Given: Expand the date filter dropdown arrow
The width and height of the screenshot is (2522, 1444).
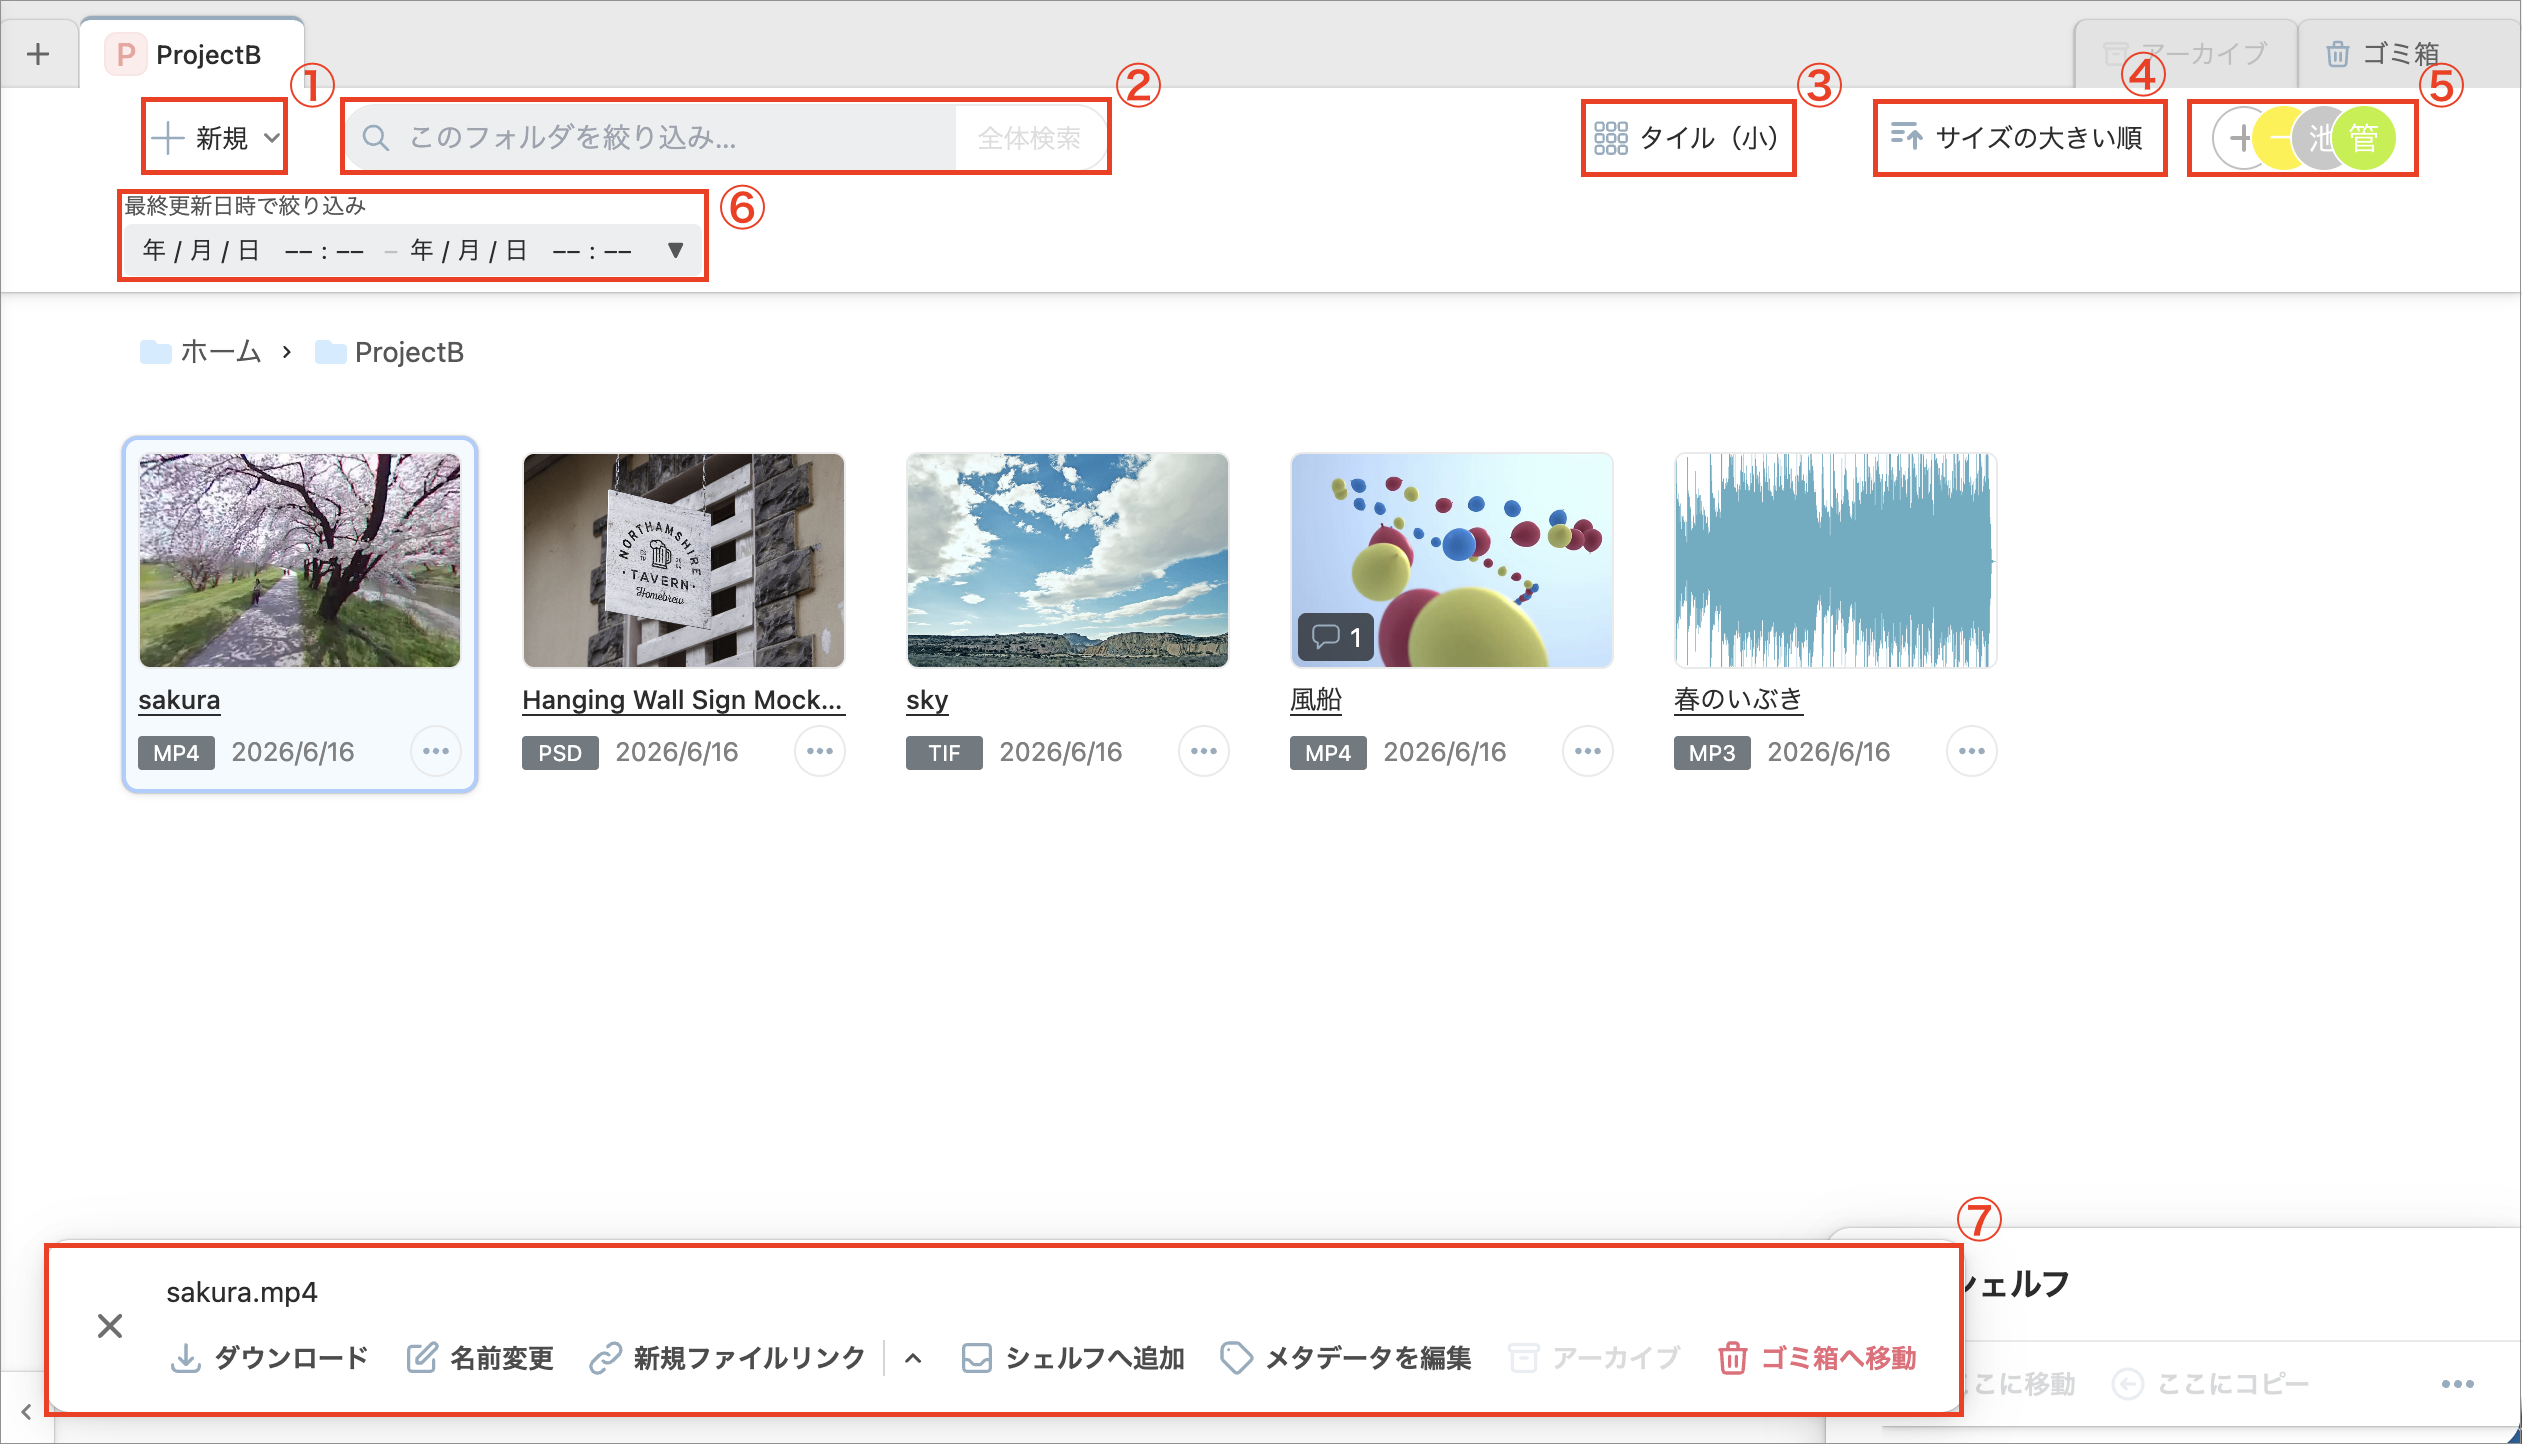Looking at the screenshot, I should point(676,250).
